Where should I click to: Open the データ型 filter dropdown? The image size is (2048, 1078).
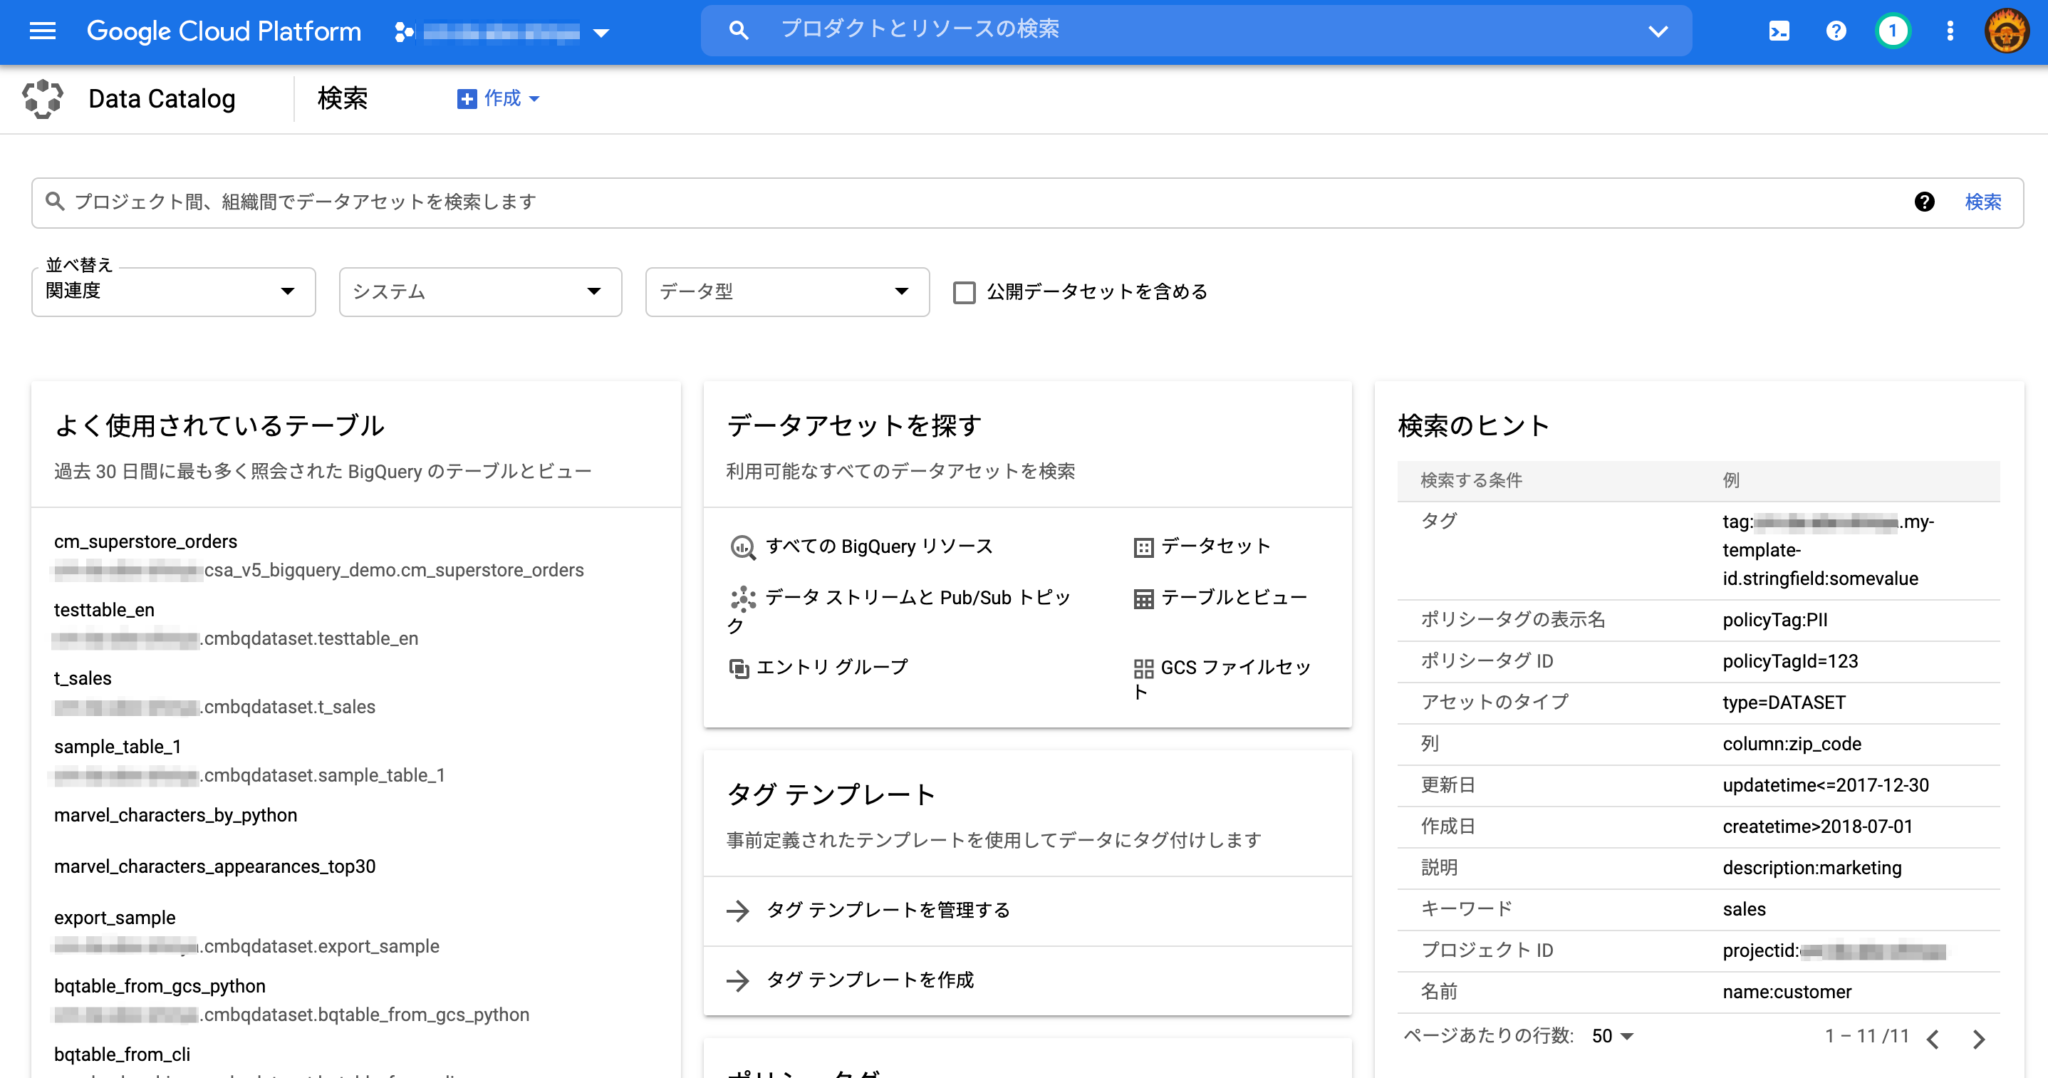click(786, 292)
